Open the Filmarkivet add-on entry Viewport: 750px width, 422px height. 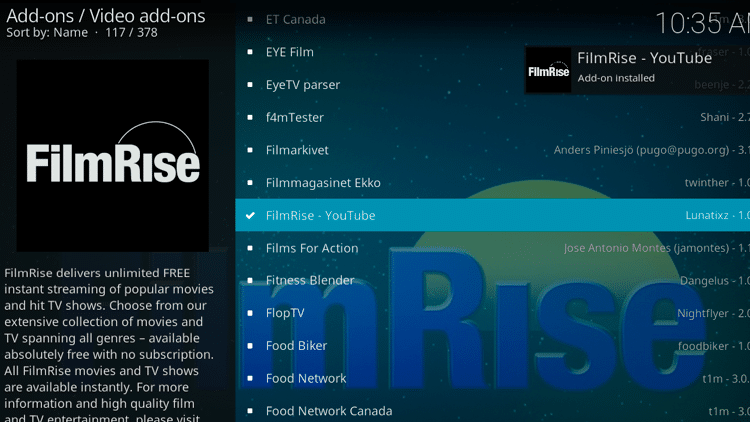tap(297, 150)
